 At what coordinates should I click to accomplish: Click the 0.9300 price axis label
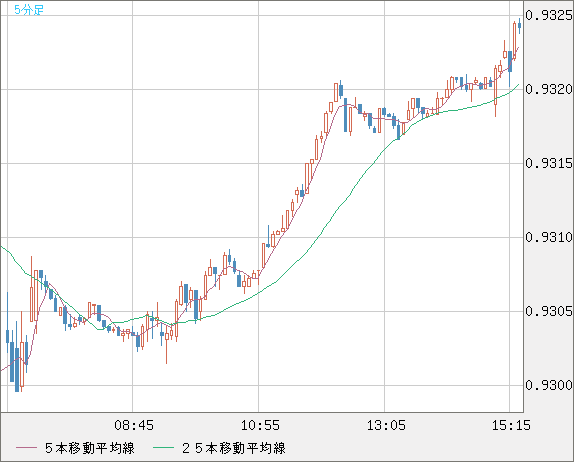click(549, 385)
